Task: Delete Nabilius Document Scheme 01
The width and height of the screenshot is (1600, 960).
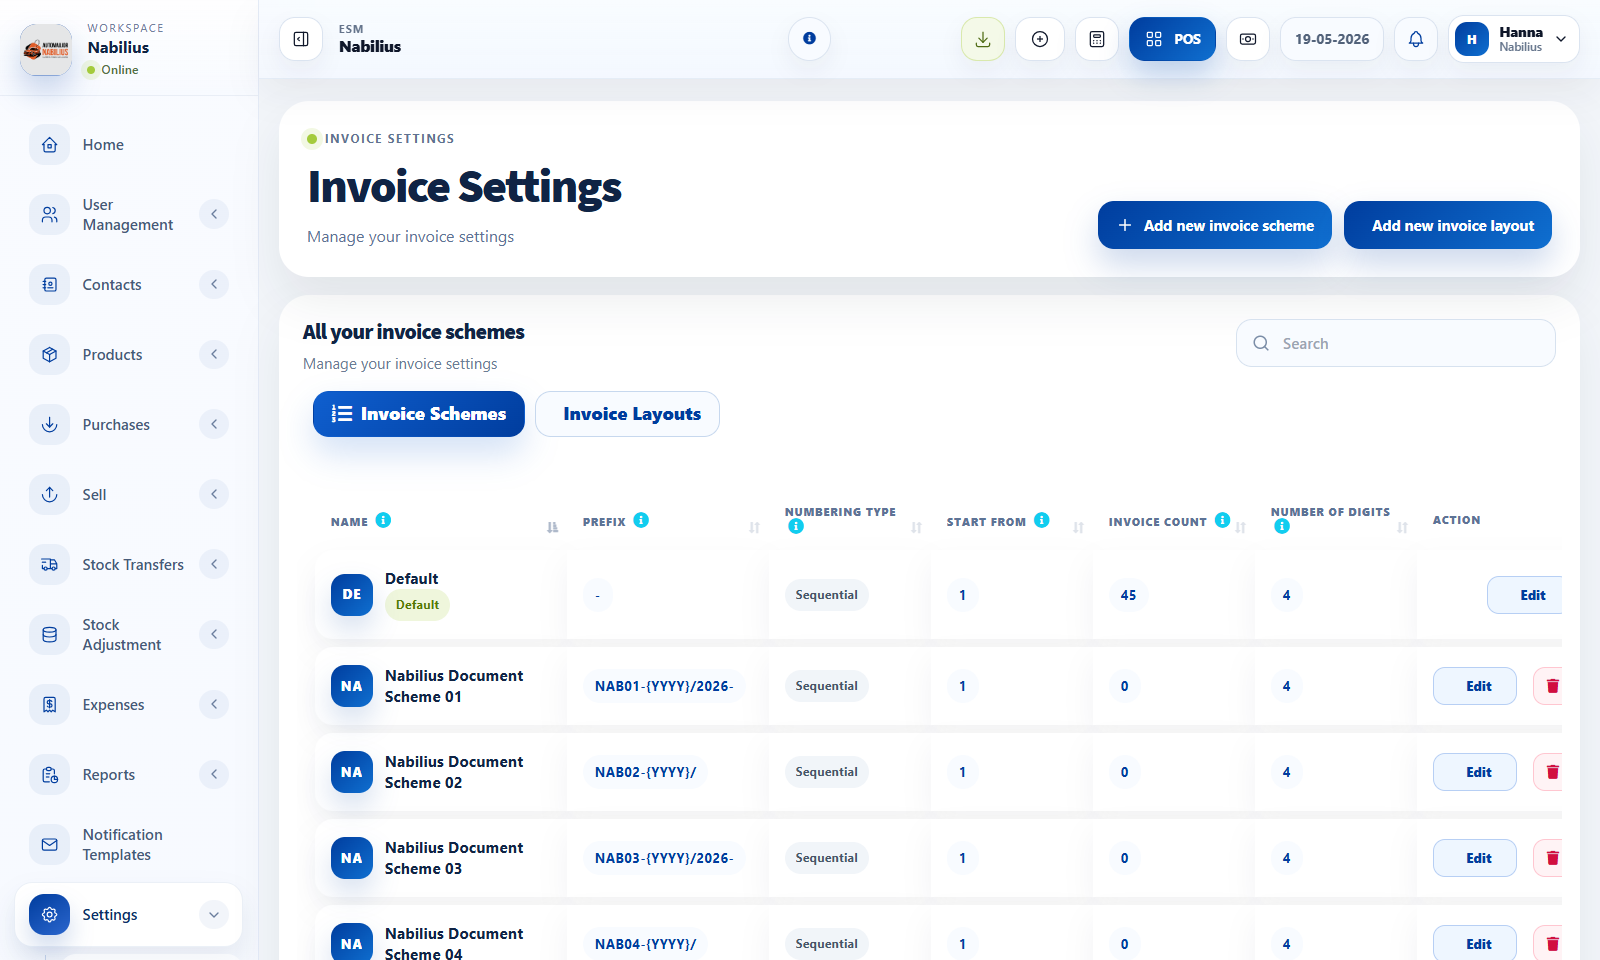Action: [x=1549, y=686]
